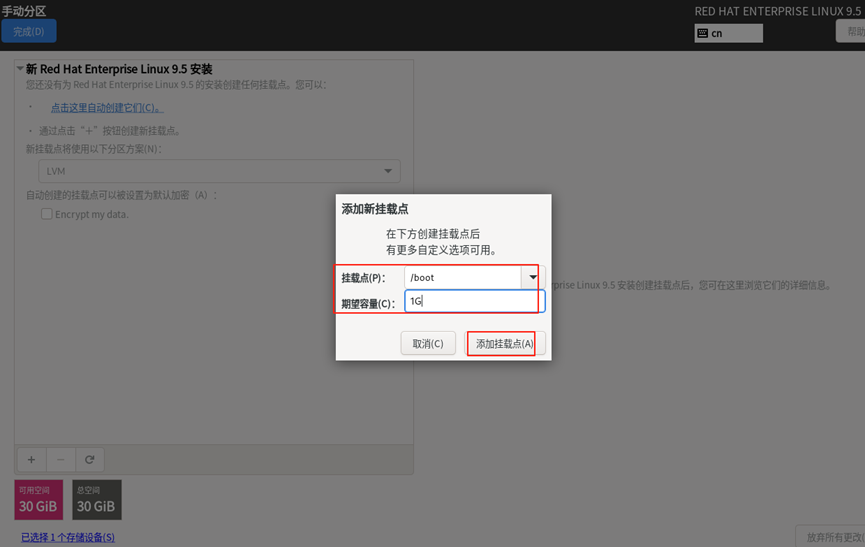Collapse the new Red Hat Enterprise Linux 9.5 section

coord(20,69)
